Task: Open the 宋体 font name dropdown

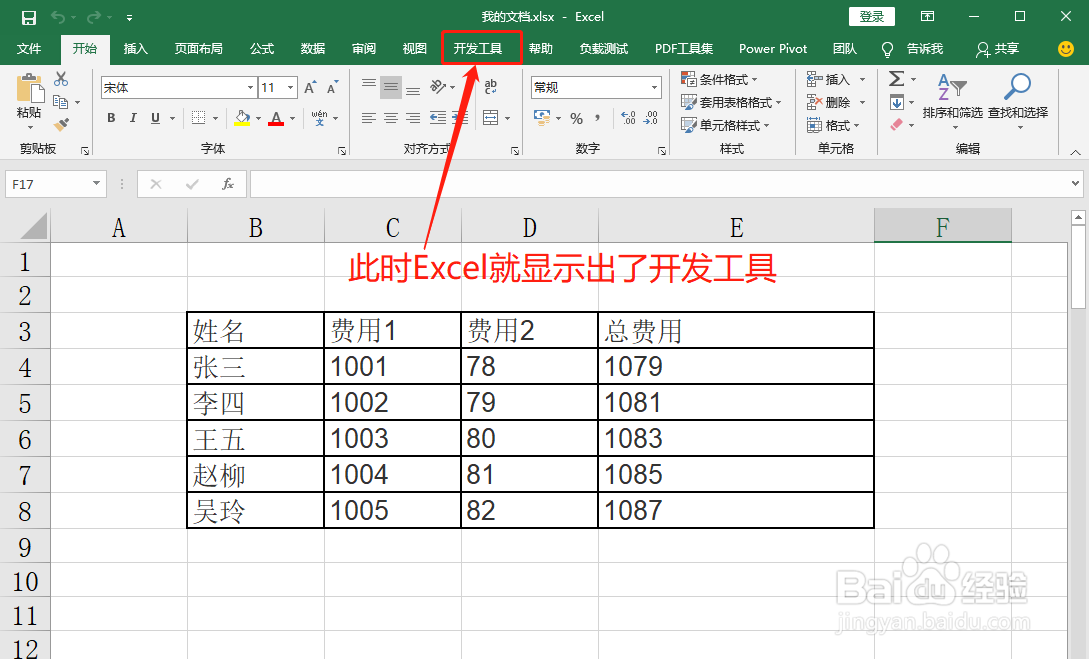Action: [x=251, y=87]
